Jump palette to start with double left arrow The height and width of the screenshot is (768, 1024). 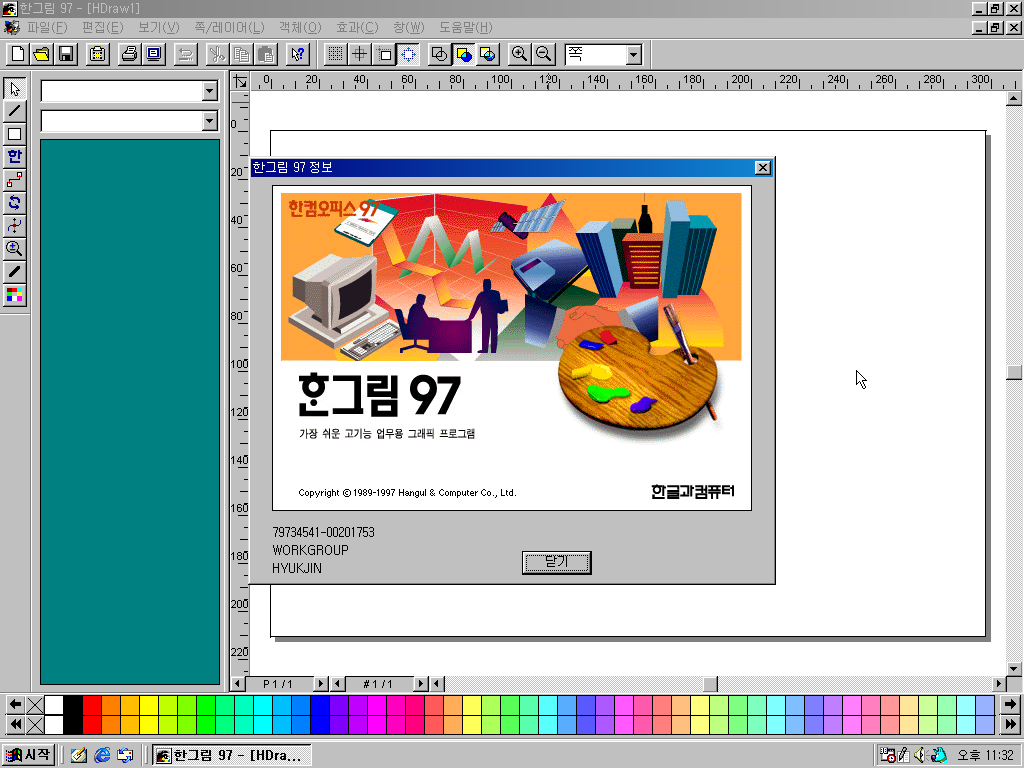pyautogui.click(x=15, y=724)
